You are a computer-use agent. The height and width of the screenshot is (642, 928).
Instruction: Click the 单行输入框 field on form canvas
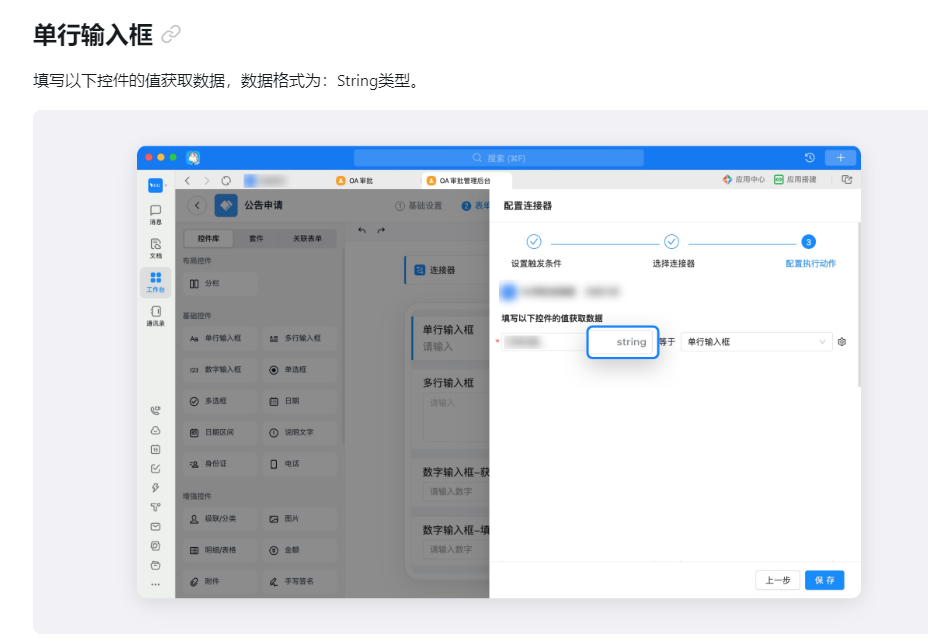450,338
